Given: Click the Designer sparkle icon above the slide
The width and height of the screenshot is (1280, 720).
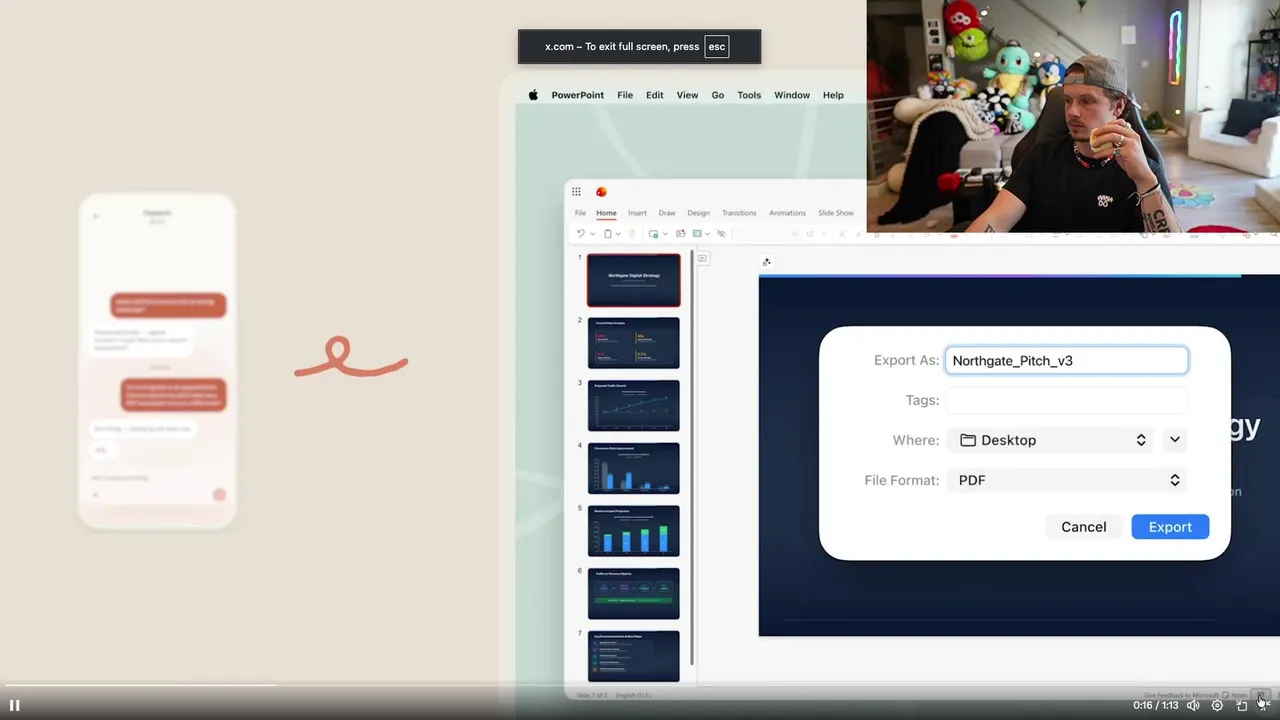Looking at the screenshot, I should click(766, 262).
